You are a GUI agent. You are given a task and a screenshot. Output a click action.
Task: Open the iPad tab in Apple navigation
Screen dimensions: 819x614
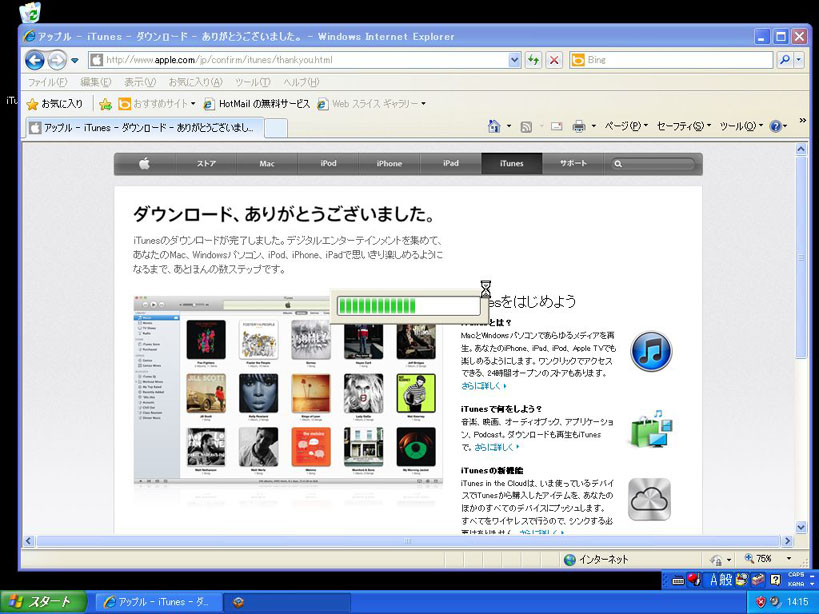click(450, 164)
